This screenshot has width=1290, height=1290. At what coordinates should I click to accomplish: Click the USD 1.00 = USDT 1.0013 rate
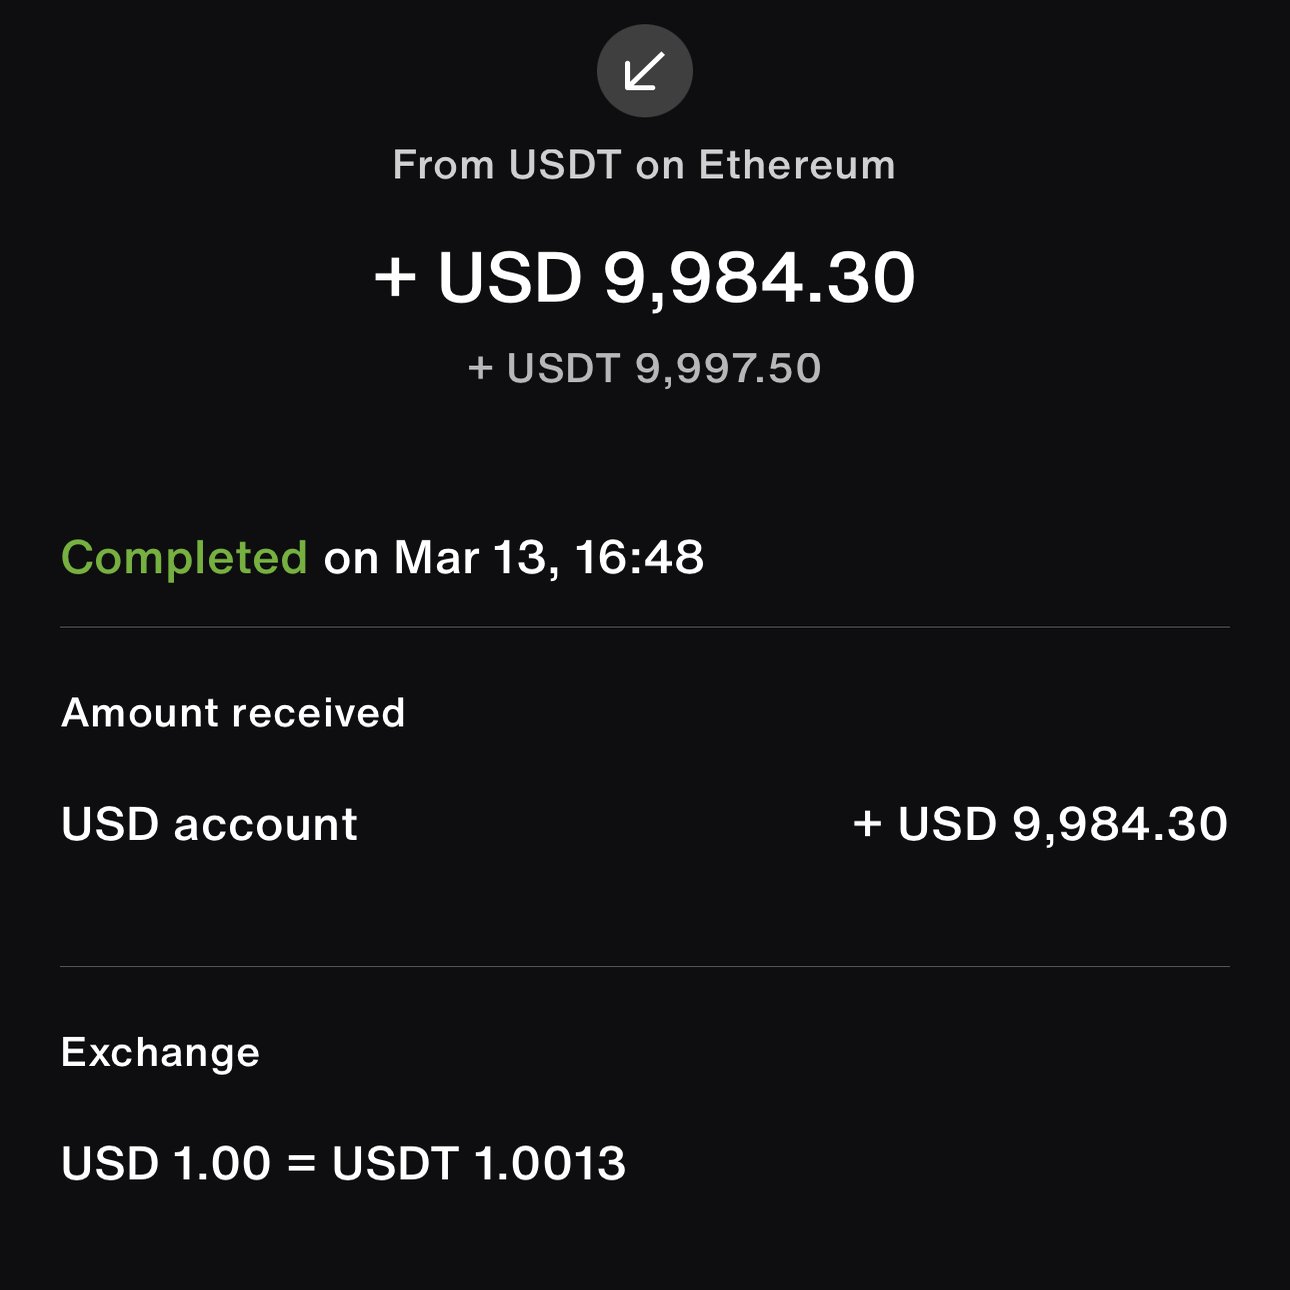click(x=343, y=1163)
